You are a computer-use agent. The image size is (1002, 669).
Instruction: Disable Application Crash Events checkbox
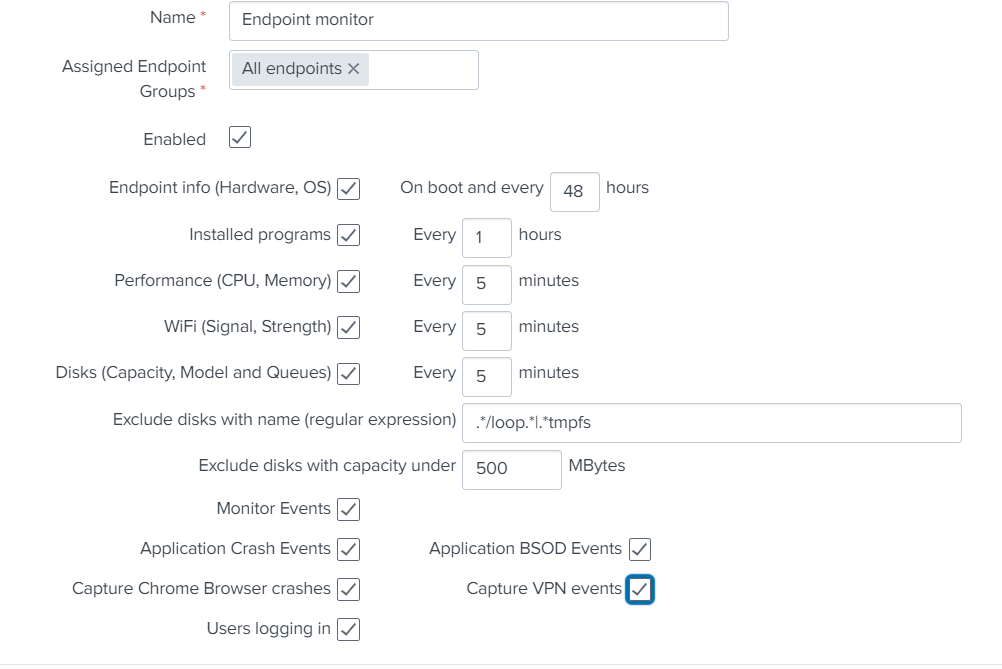tap(348, 549)
